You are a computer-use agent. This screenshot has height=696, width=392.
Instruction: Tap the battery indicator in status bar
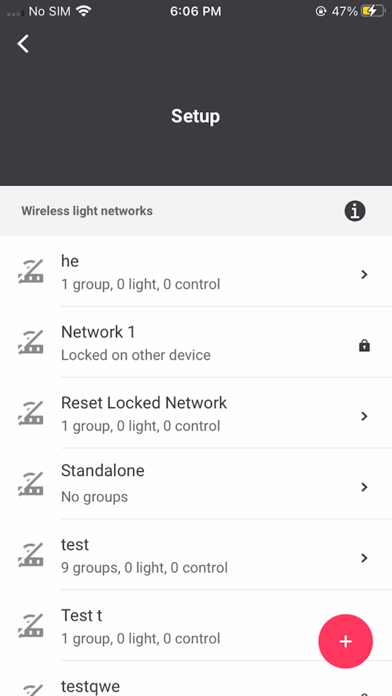tap(372, 11)
